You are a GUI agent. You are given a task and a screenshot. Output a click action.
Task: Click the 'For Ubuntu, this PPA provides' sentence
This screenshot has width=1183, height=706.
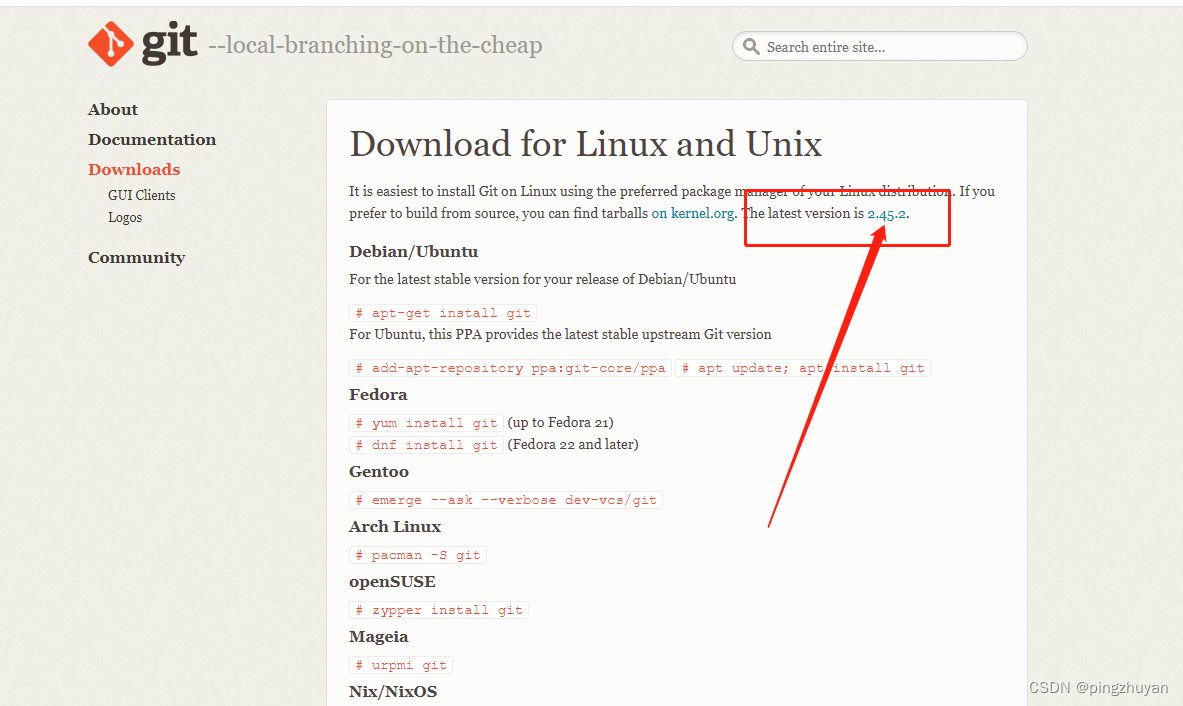[x=561, y=334]
